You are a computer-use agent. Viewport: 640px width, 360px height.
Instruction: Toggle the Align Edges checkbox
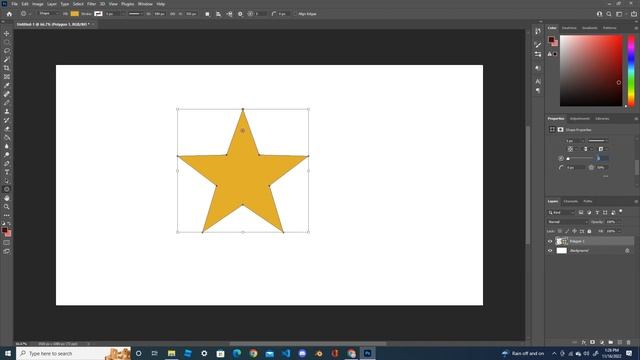[296, 14]
